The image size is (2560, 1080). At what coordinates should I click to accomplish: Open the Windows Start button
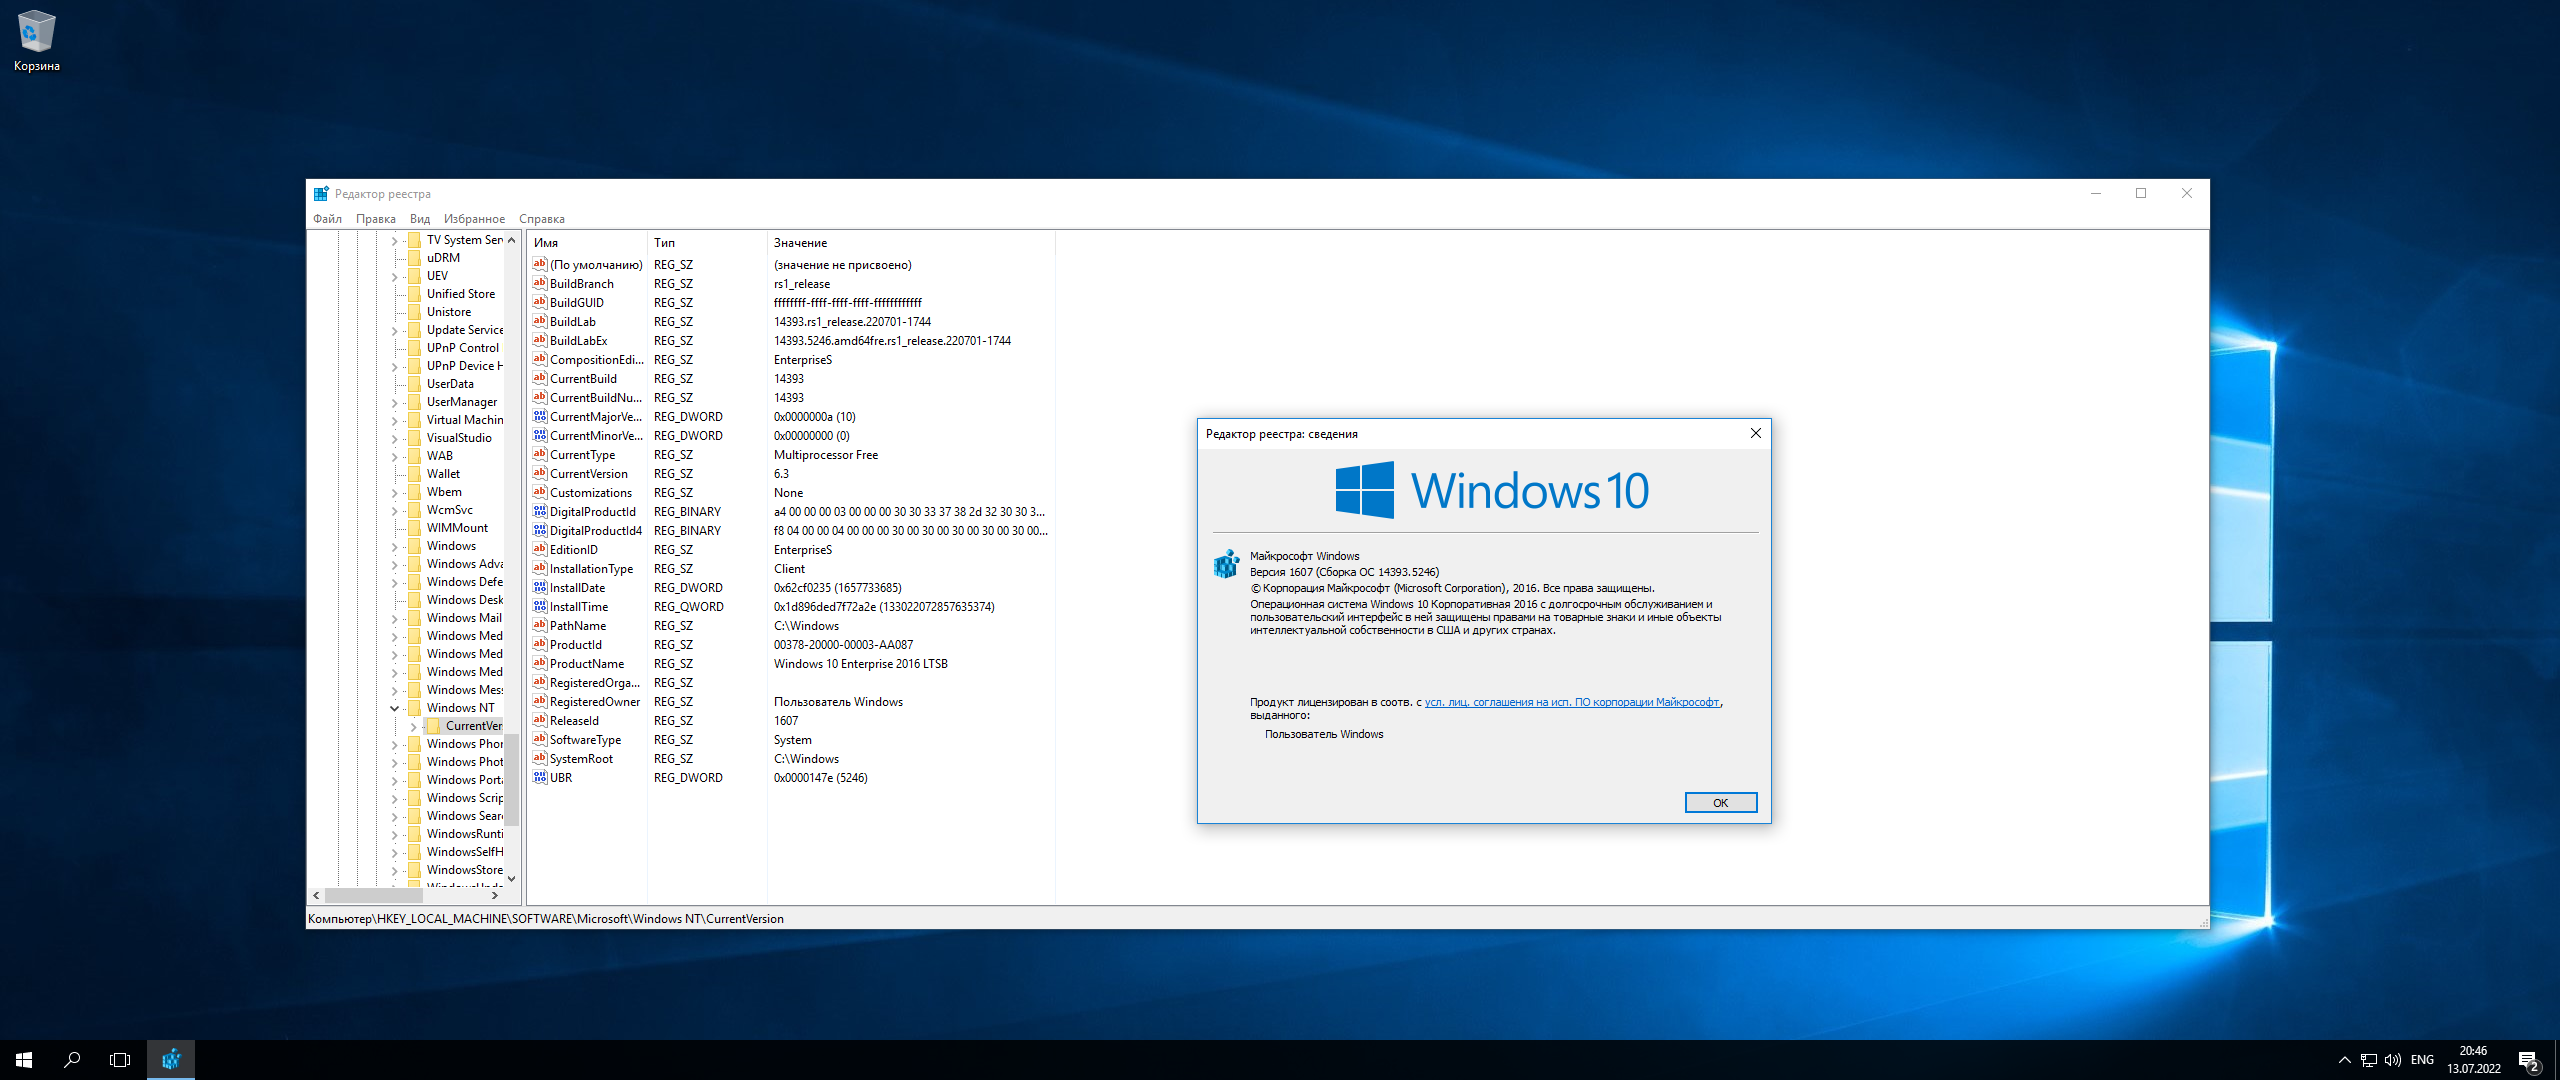[24, 1060]
